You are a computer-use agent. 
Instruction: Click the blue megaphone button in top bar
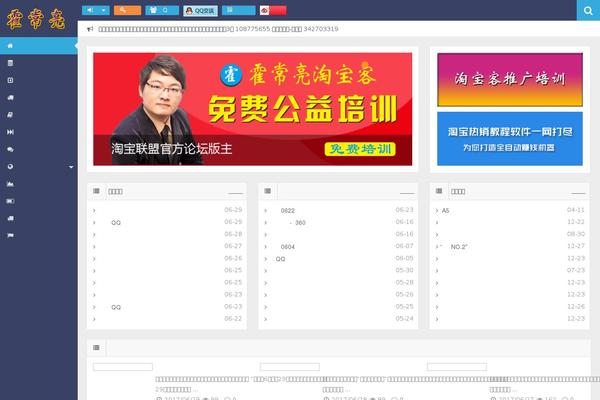[x=90, y=10]
